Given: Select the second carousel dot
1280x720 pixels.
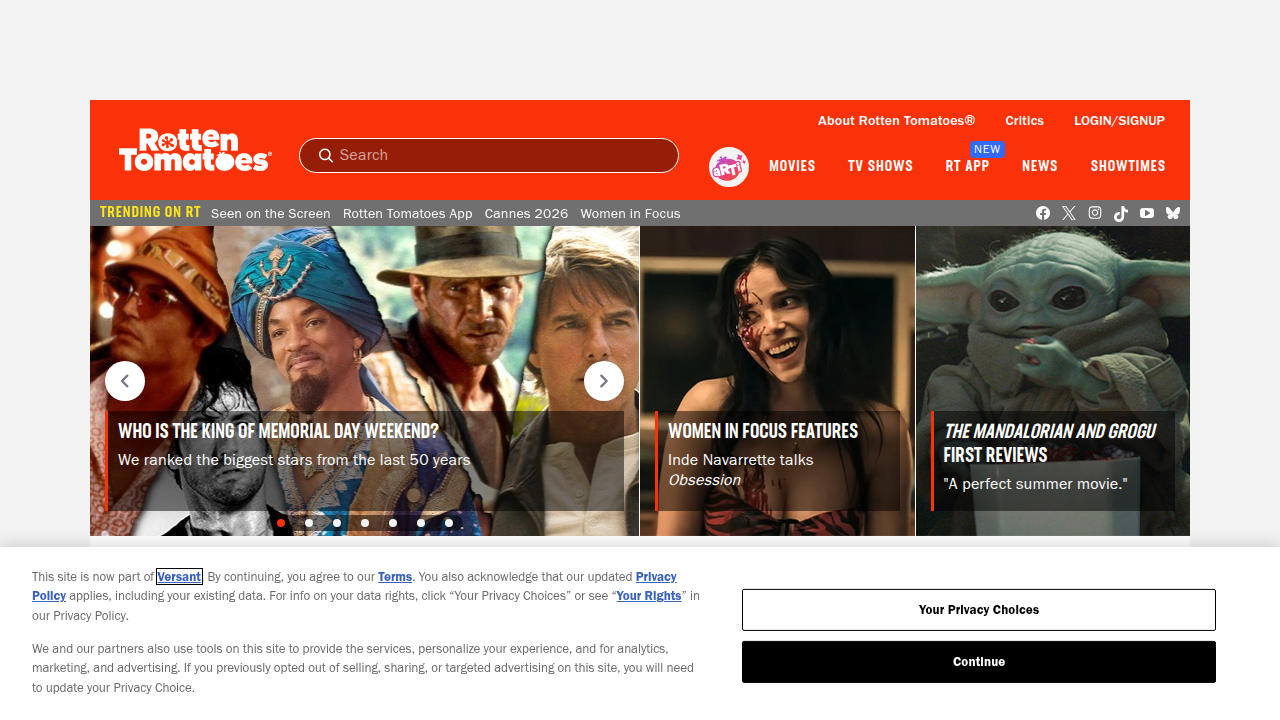Looking at the screenshot, I should coord(309,523).
